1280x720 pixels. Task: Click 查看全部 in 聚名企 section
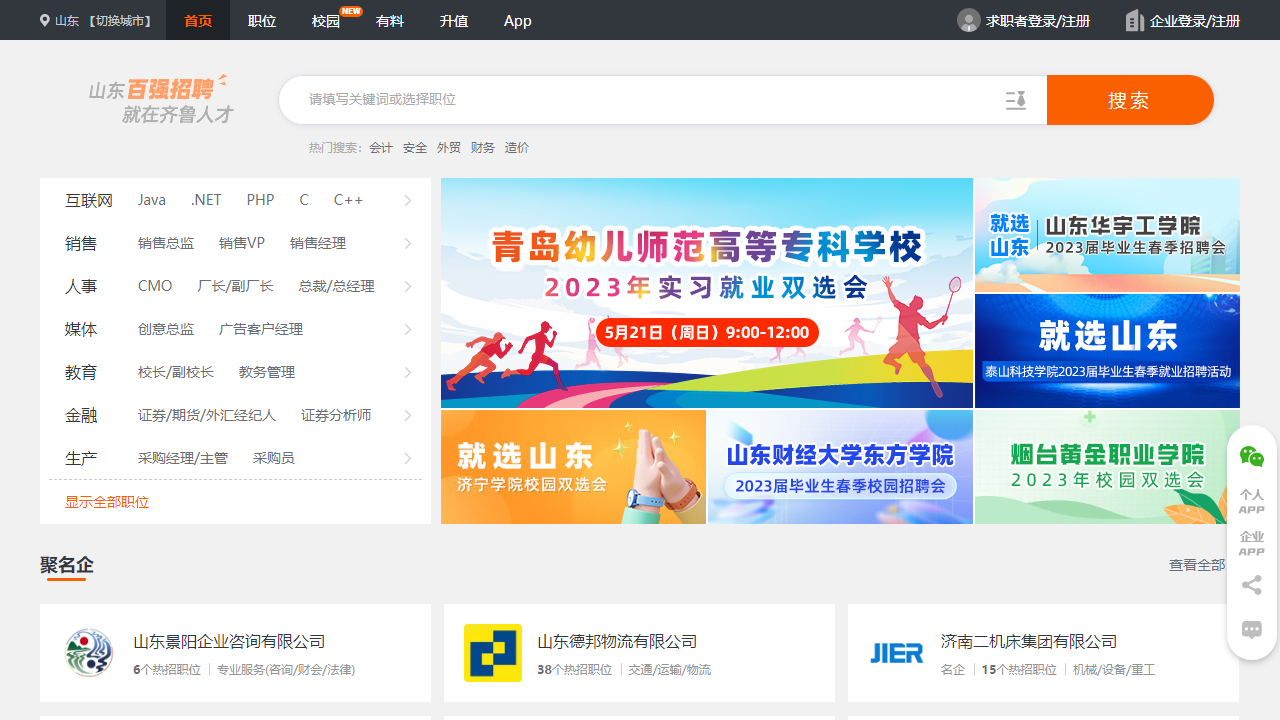click(1197, 565)
